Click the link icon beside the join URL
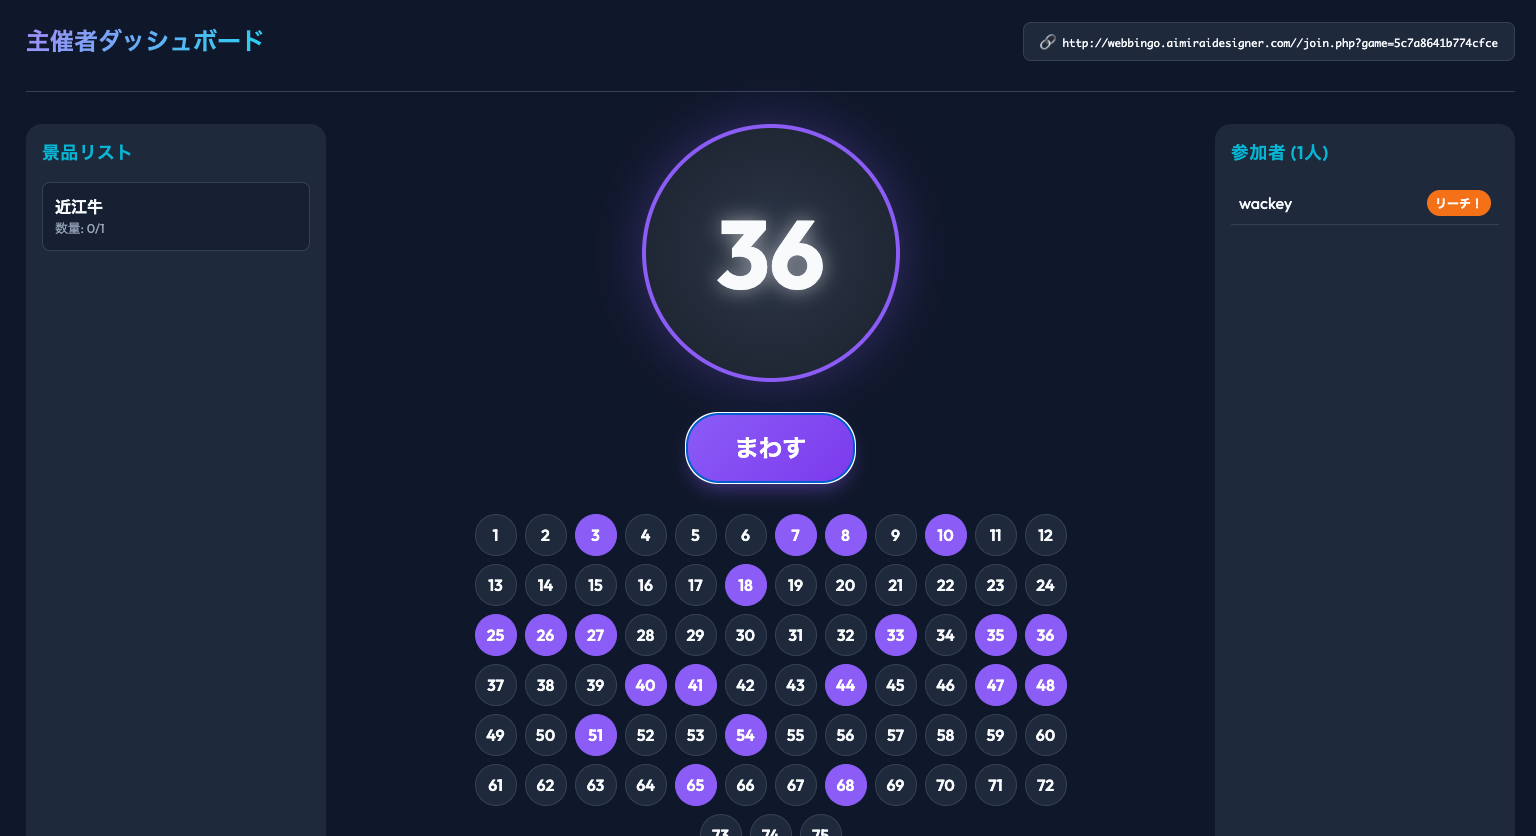 click(1047, 42)
